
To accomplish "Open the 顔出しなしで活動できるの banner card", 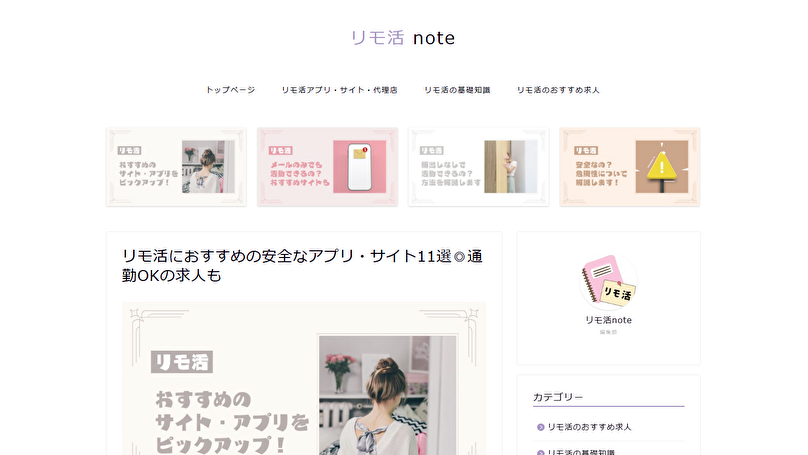I will [x=479, y=167].
